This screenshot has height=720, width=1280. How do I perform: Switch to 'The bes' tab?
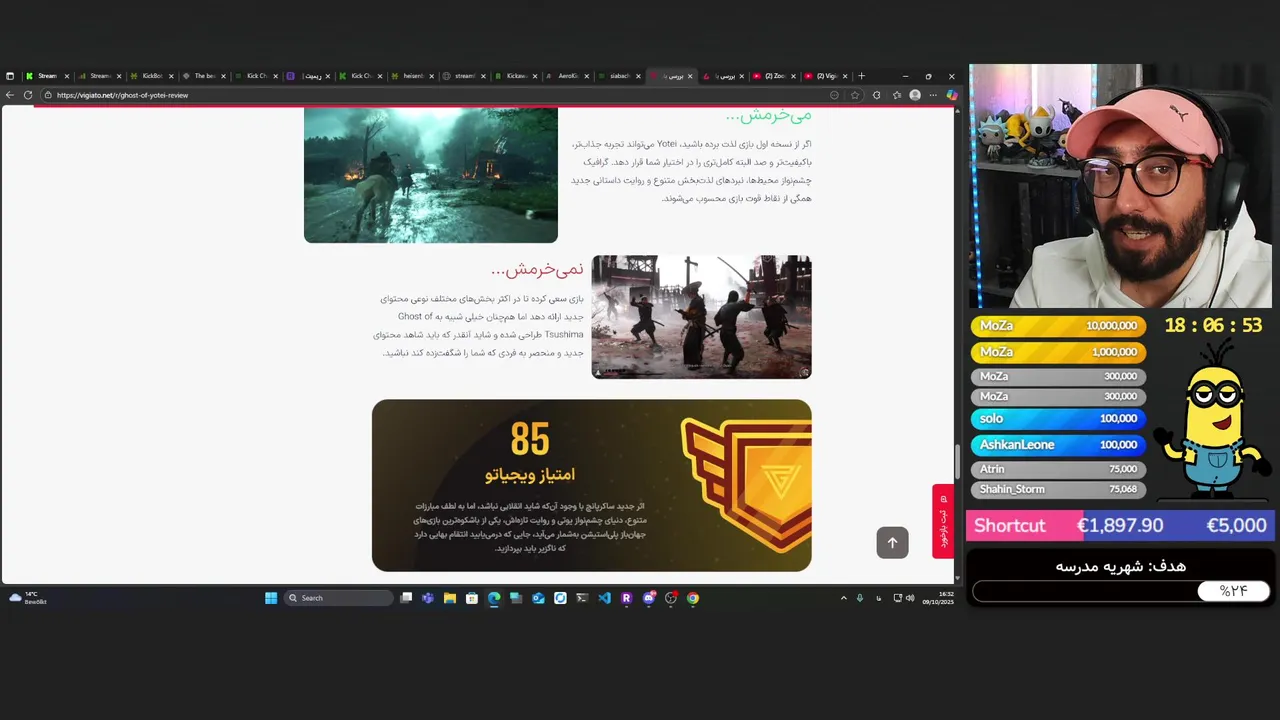point(204,76)
